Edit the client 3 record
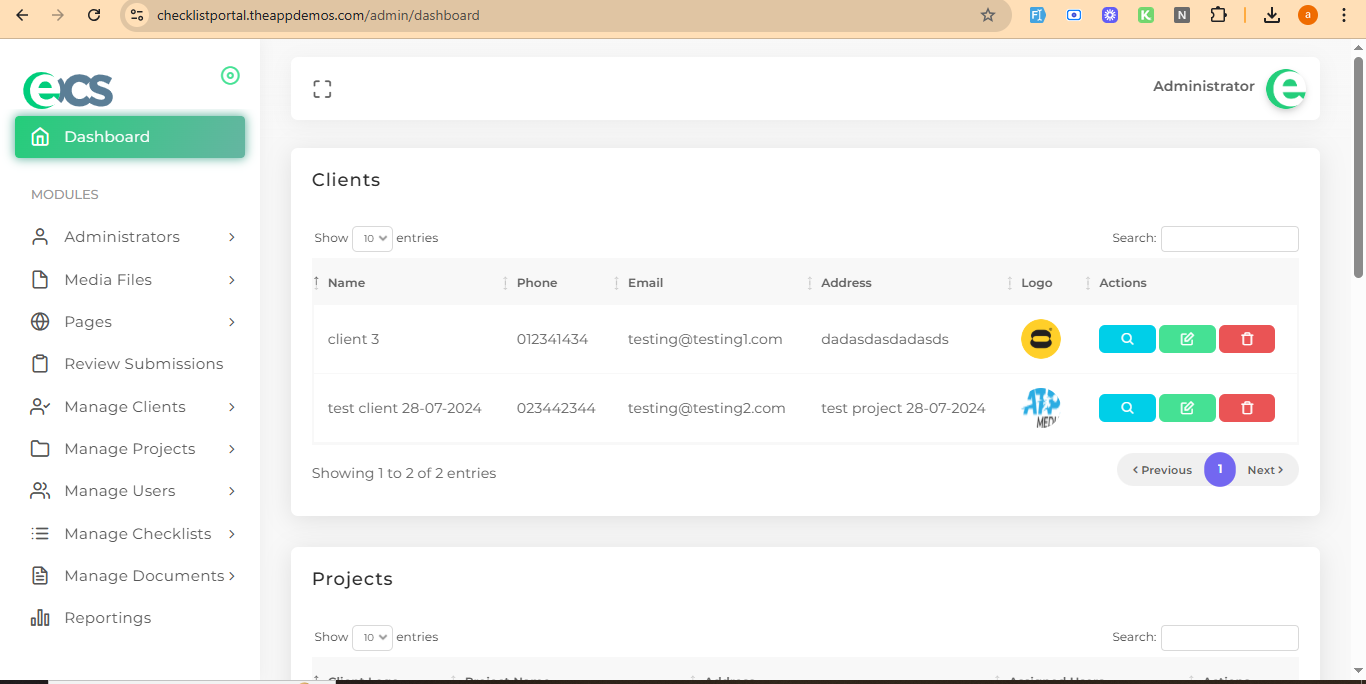 coord(1187,339)
